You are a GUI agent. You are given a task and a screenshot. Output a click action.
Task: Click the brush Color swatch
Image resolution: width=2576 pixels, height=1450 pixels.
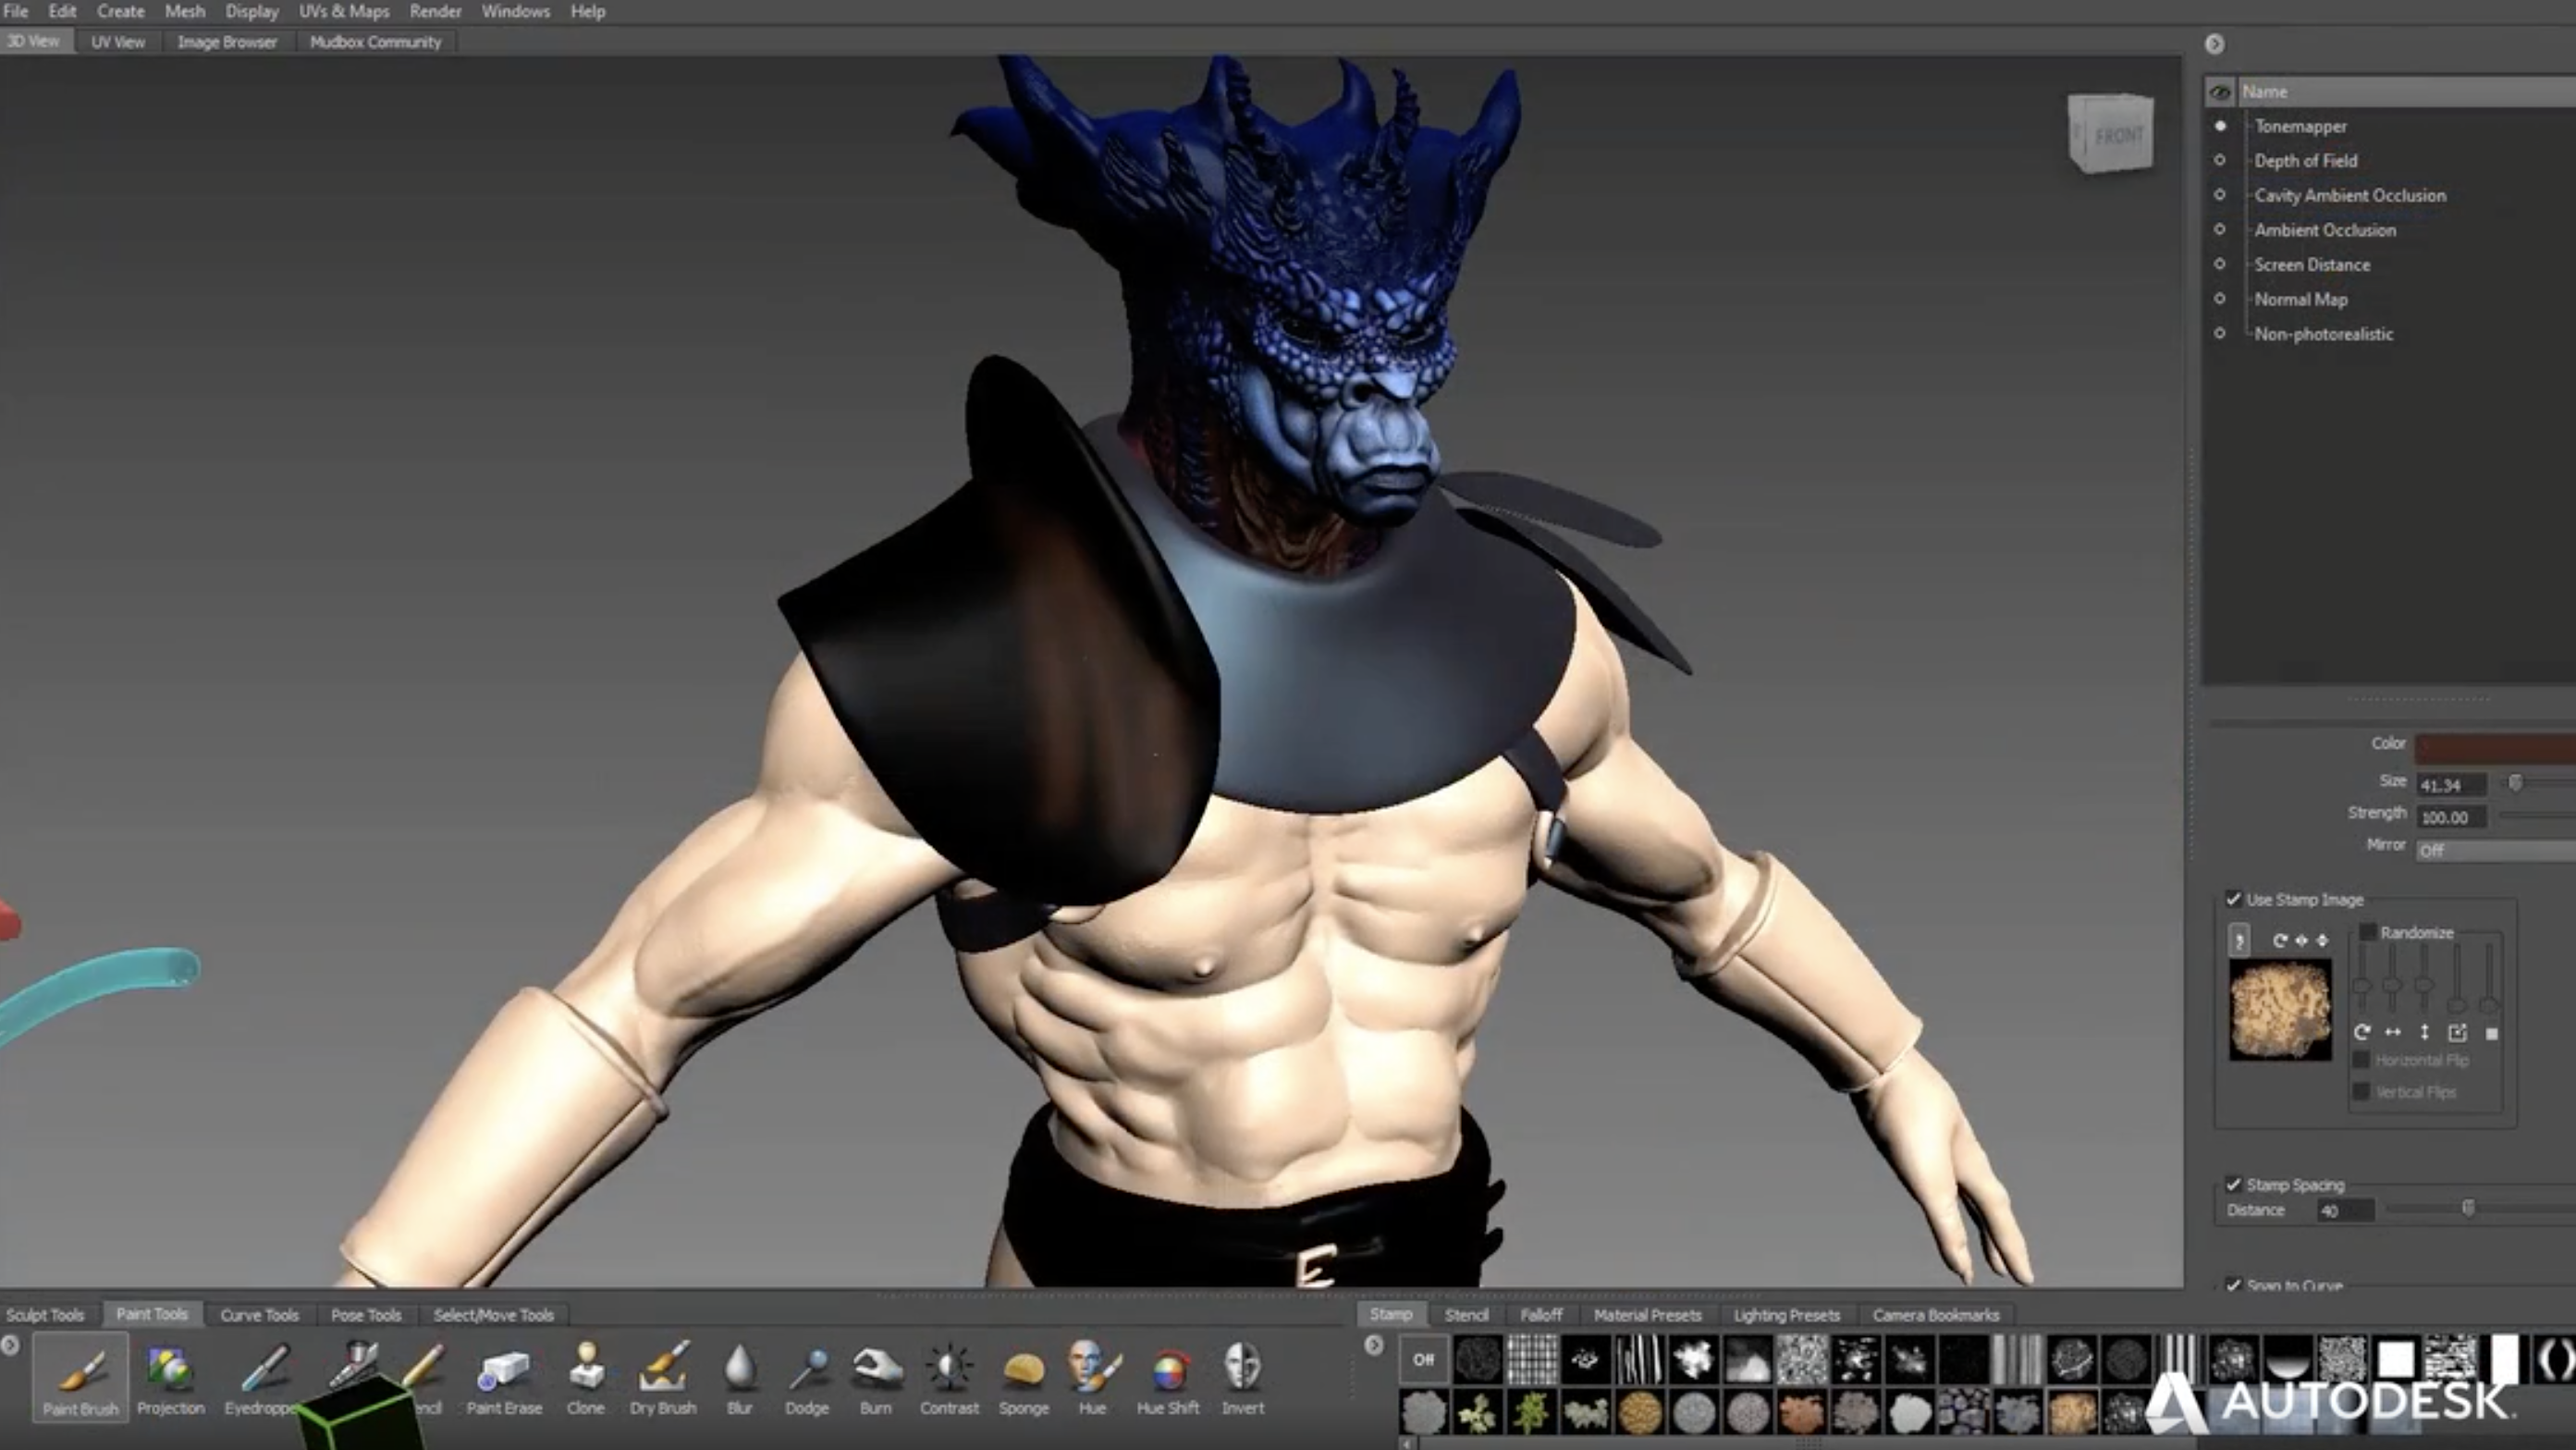click(x=2496, y=747)
